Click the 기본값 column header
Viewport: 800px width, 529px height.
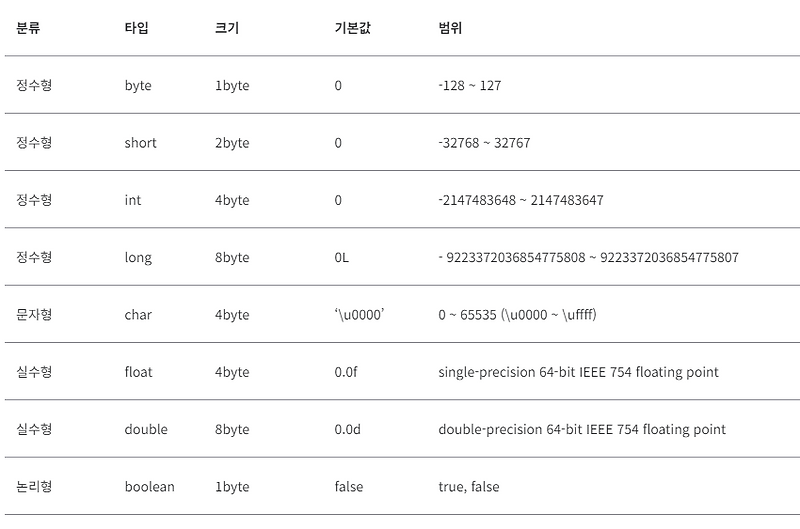pos(353,28)
